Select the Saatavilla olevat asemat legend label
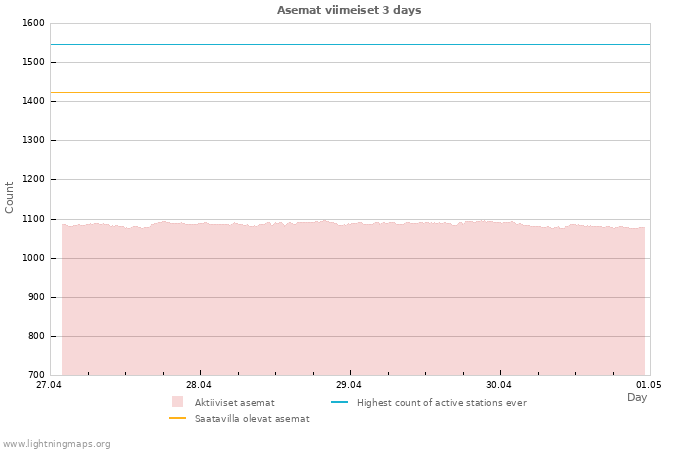The image size is (700, 450). click(251, 419)
